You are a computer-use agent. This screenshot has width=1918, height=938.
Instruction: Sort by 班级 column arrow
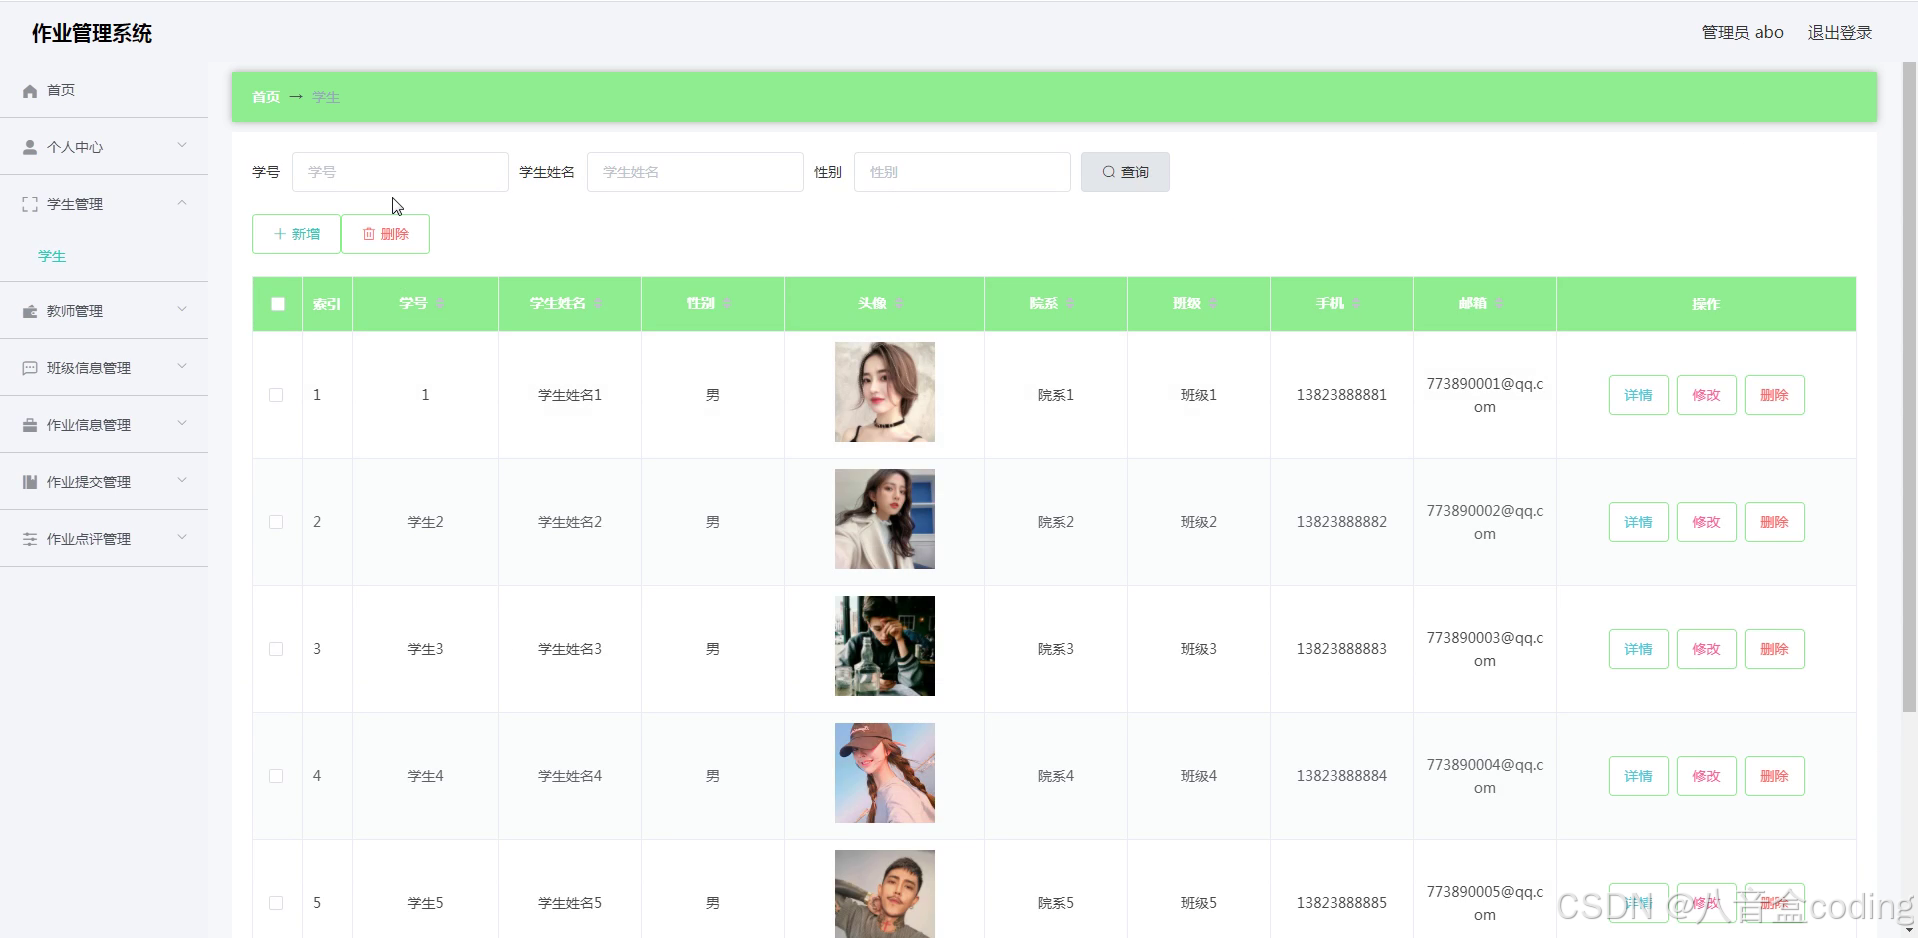1213,303
